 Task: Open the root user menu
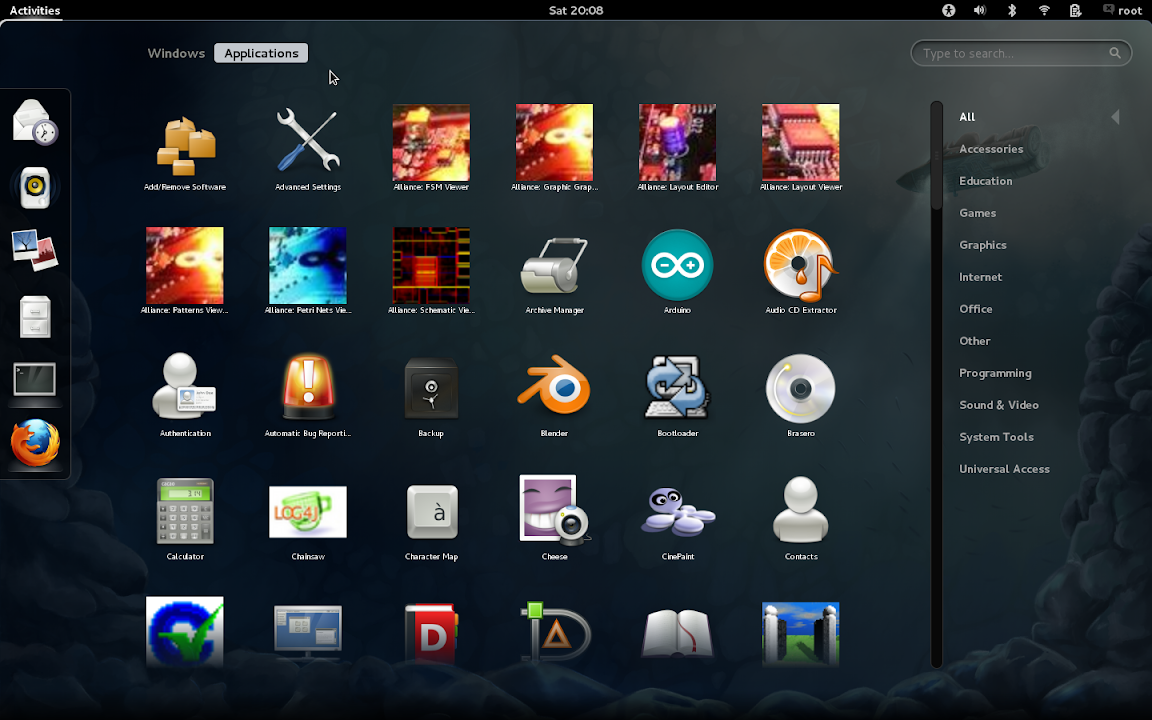pyautogui.click(x=1122, y=10)
